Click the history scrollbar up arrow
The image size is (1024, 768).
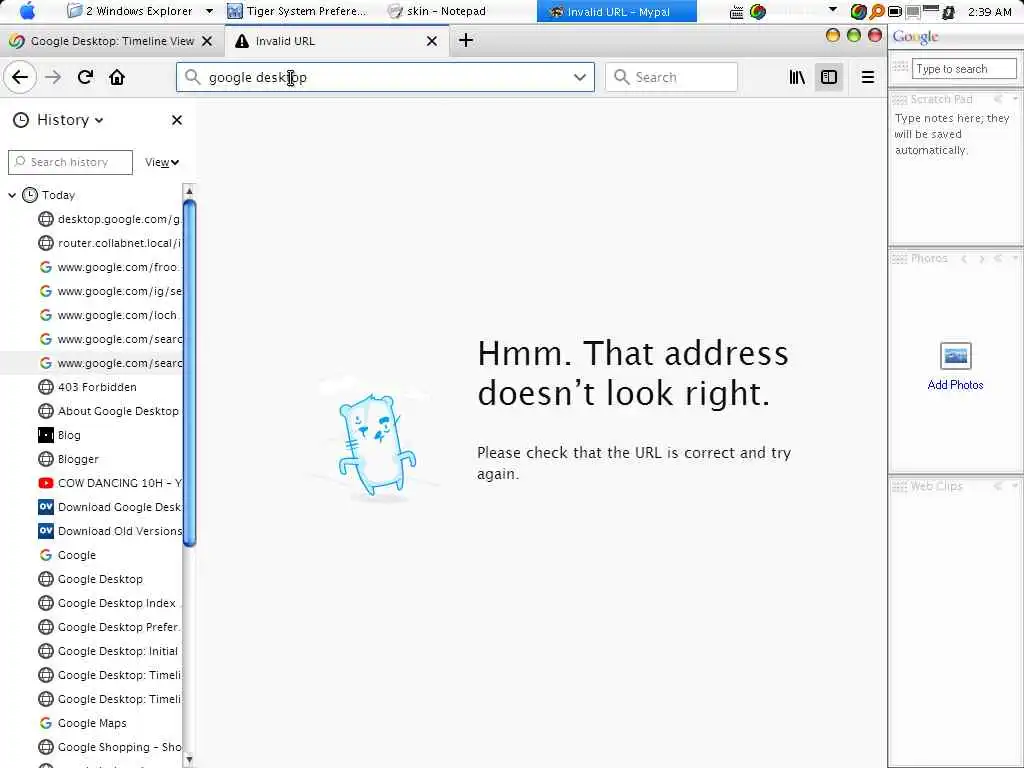189,191
